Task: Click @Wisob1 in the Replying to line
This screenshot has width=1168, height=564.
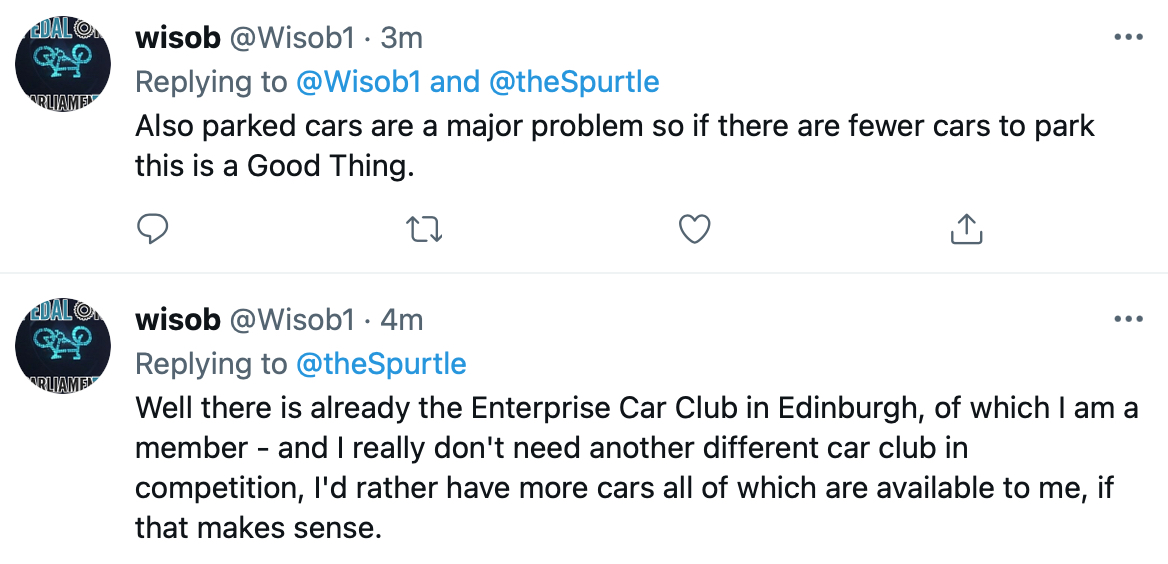Action: [358, 81]
